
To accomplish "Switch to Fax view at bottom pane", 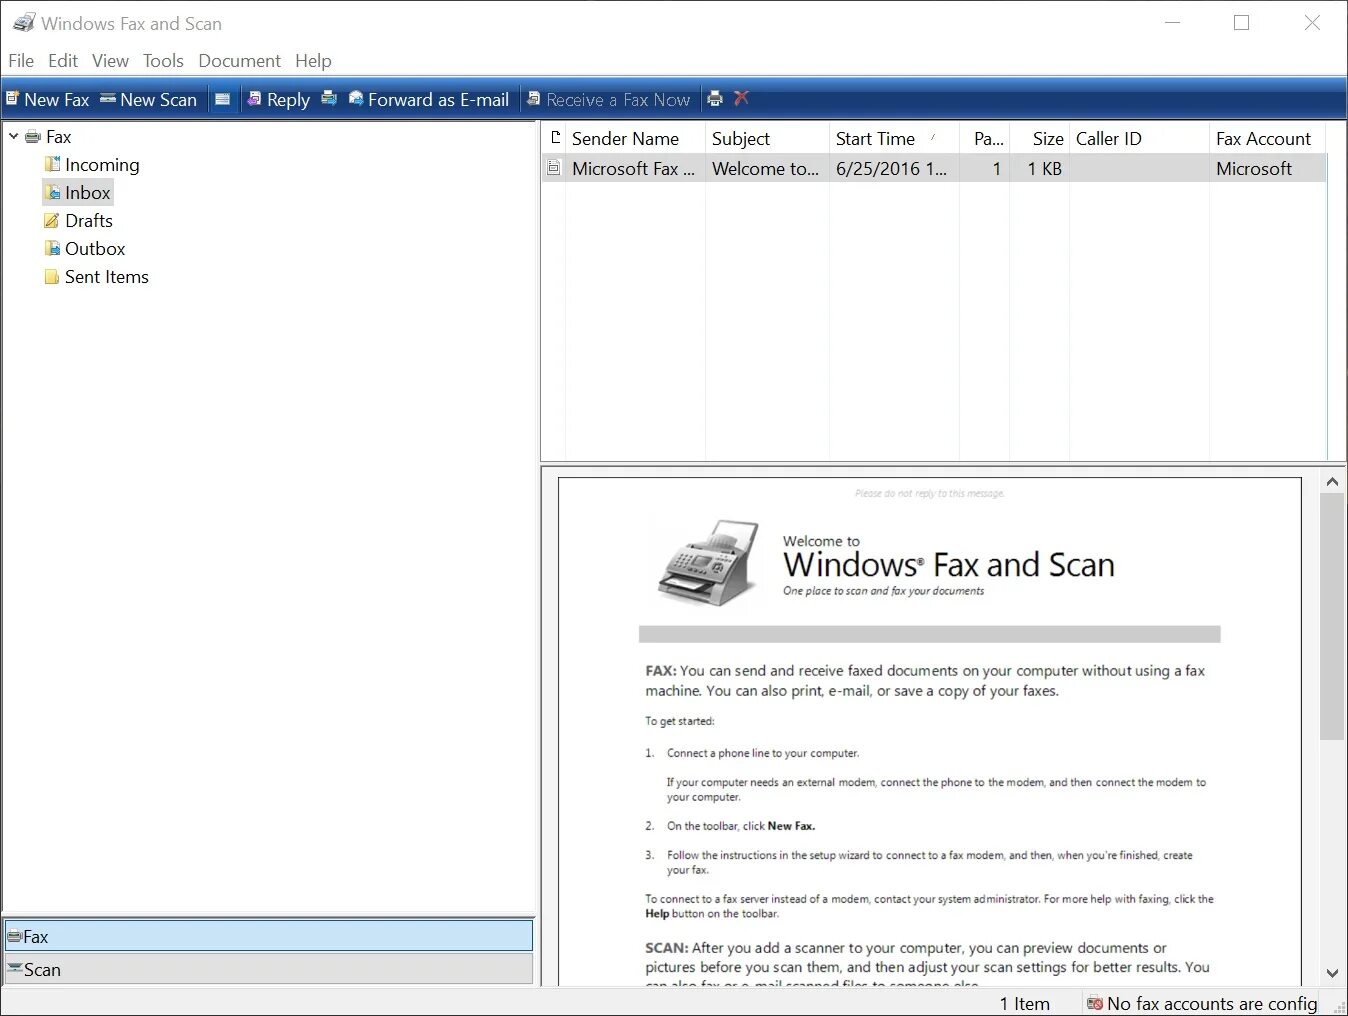I will pos(268,936).
